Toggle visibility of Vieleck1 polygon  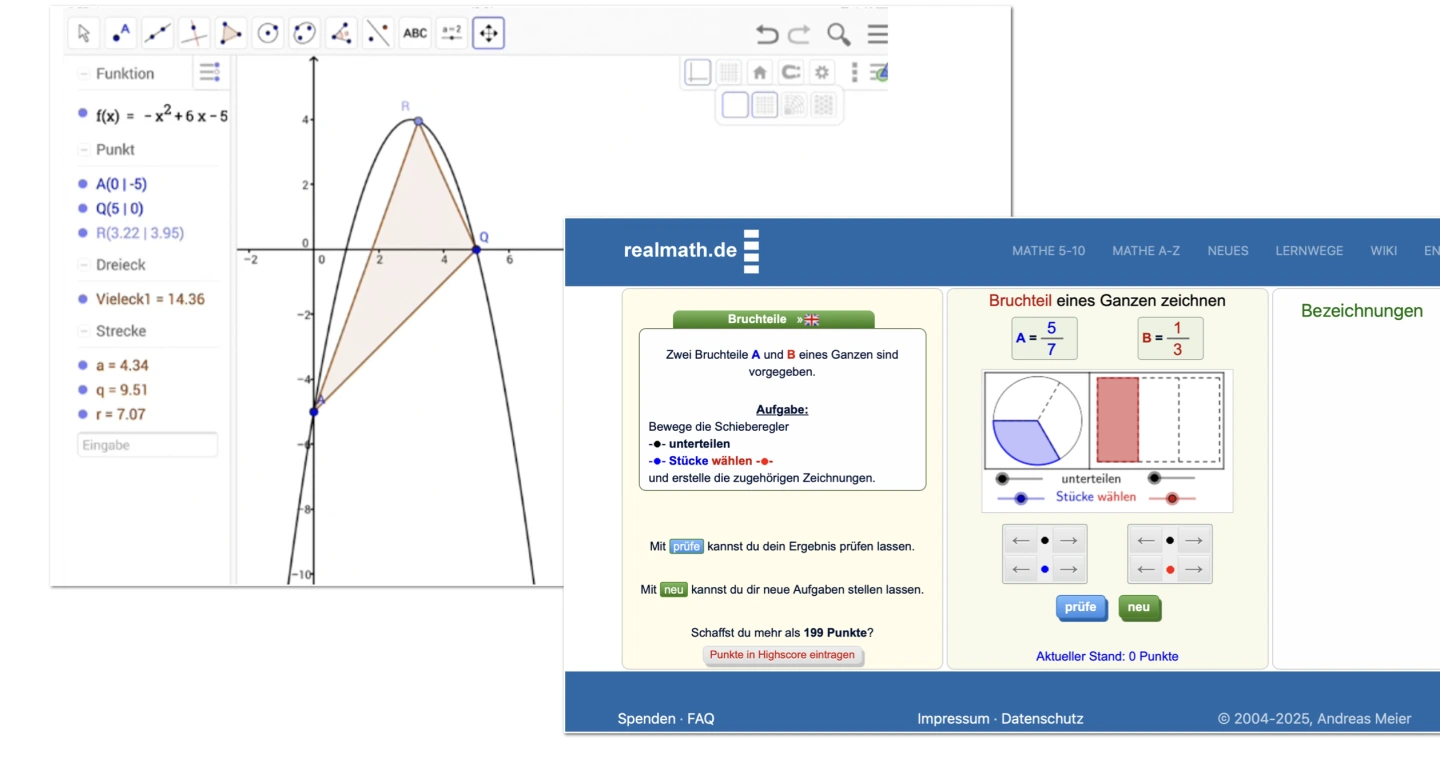pos(83,299)
